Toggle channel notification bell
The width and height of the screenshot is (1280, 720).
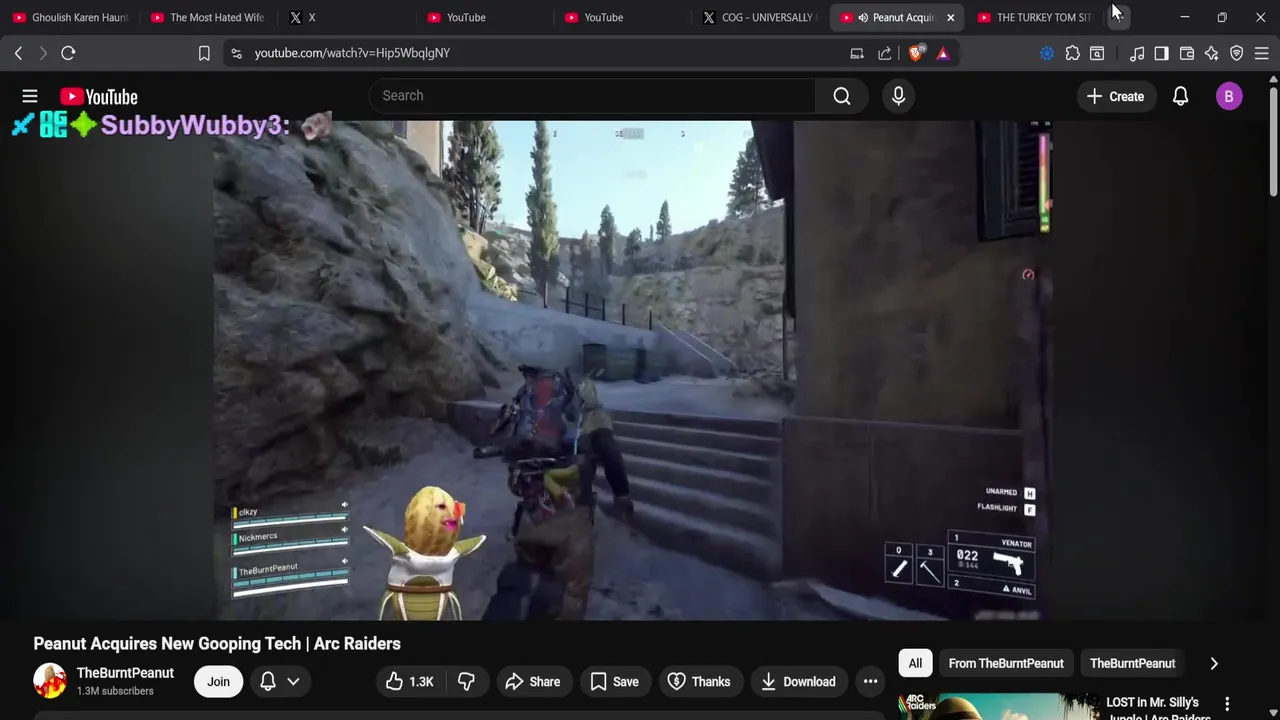(x=268, y=682)
